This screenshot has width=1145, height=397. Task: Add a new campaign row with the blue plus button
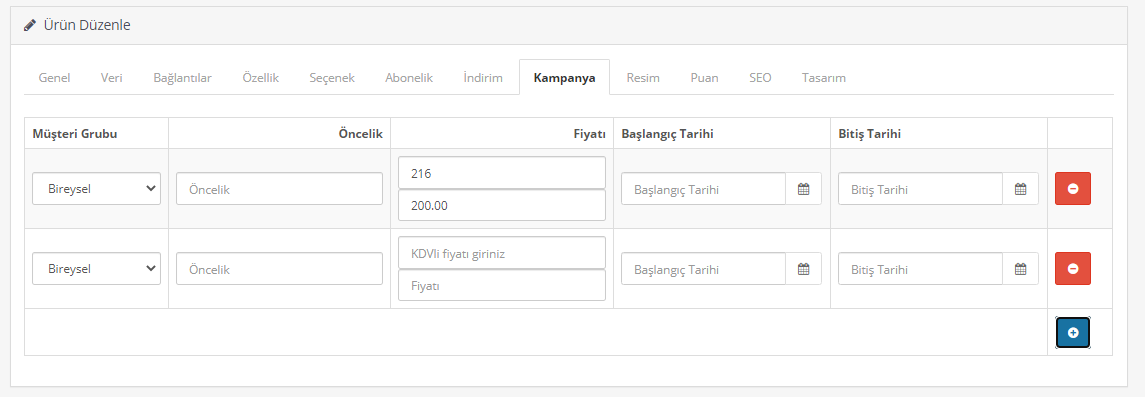pyautogui.click(x=1073, y=333)
